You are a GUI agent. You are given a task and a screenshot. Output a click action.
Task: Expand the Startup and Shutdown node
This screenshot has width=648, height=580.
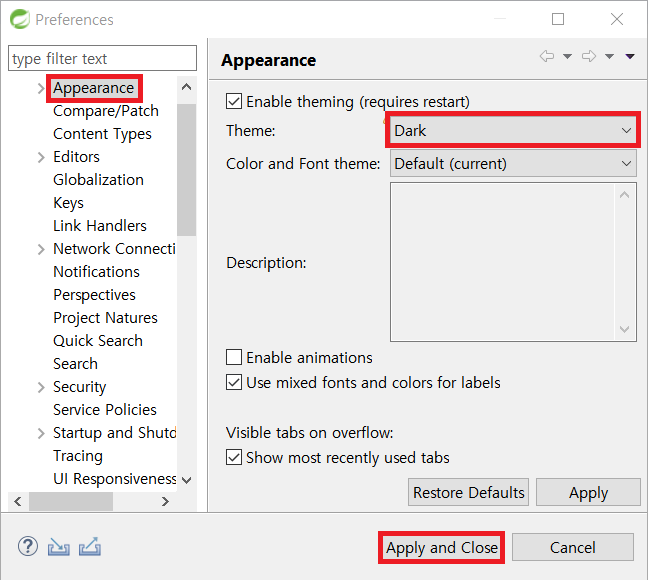point(41,433)
